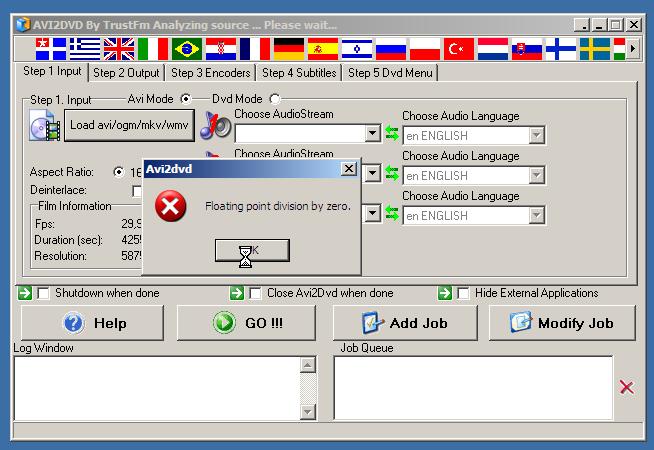Screen dimensions: 654x450
Task: Click Log Window scrollbar down arrow
Action: click(308, 412)
